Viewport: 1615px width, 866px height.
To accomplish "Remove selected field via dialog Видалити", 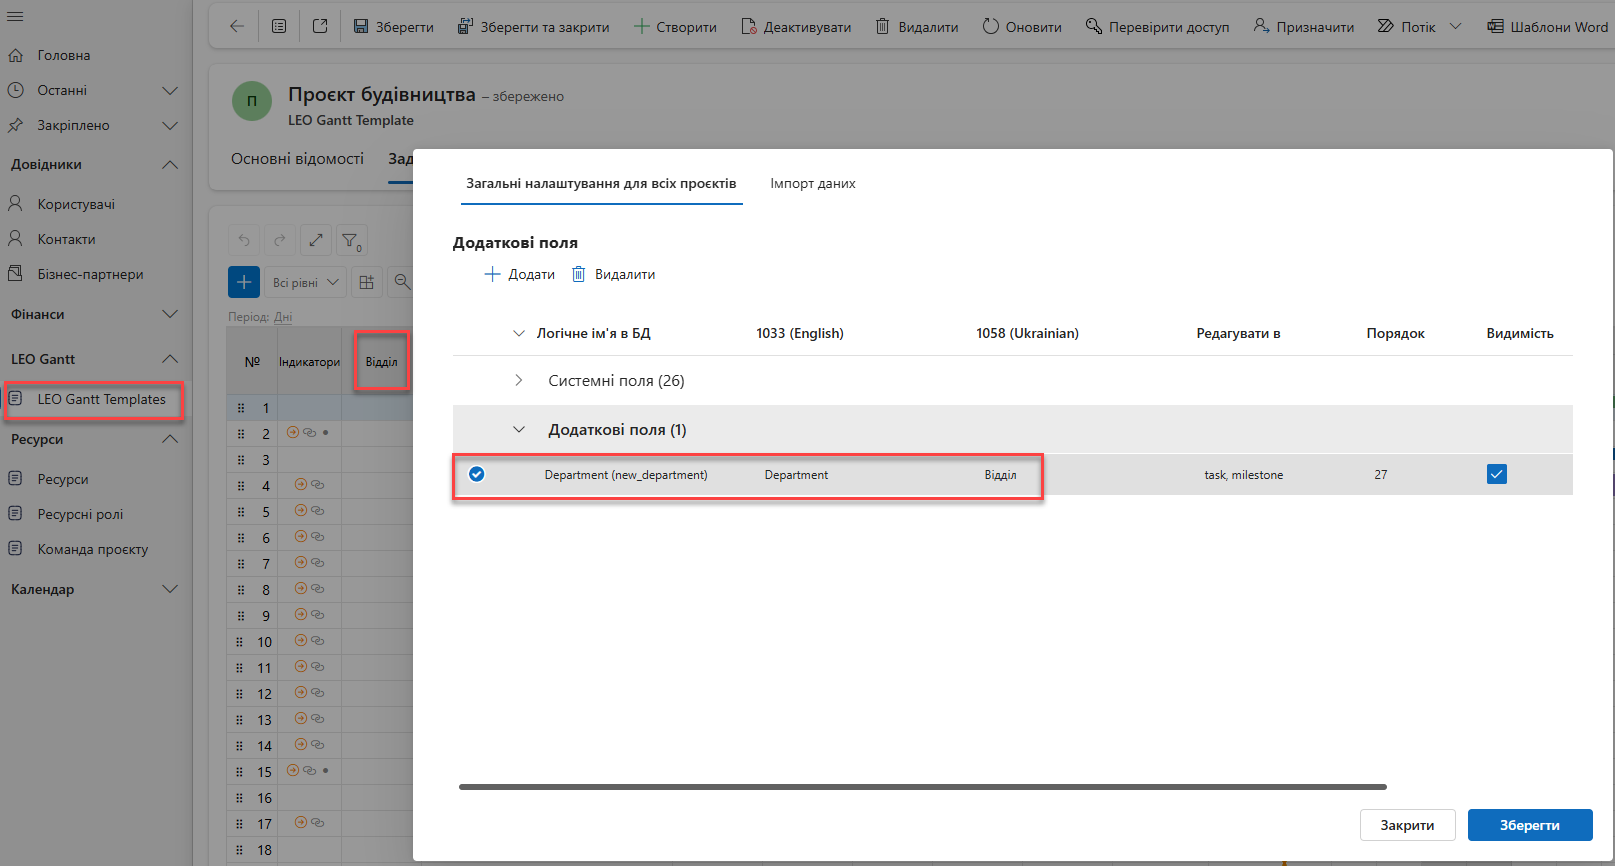I will [613, 274].
